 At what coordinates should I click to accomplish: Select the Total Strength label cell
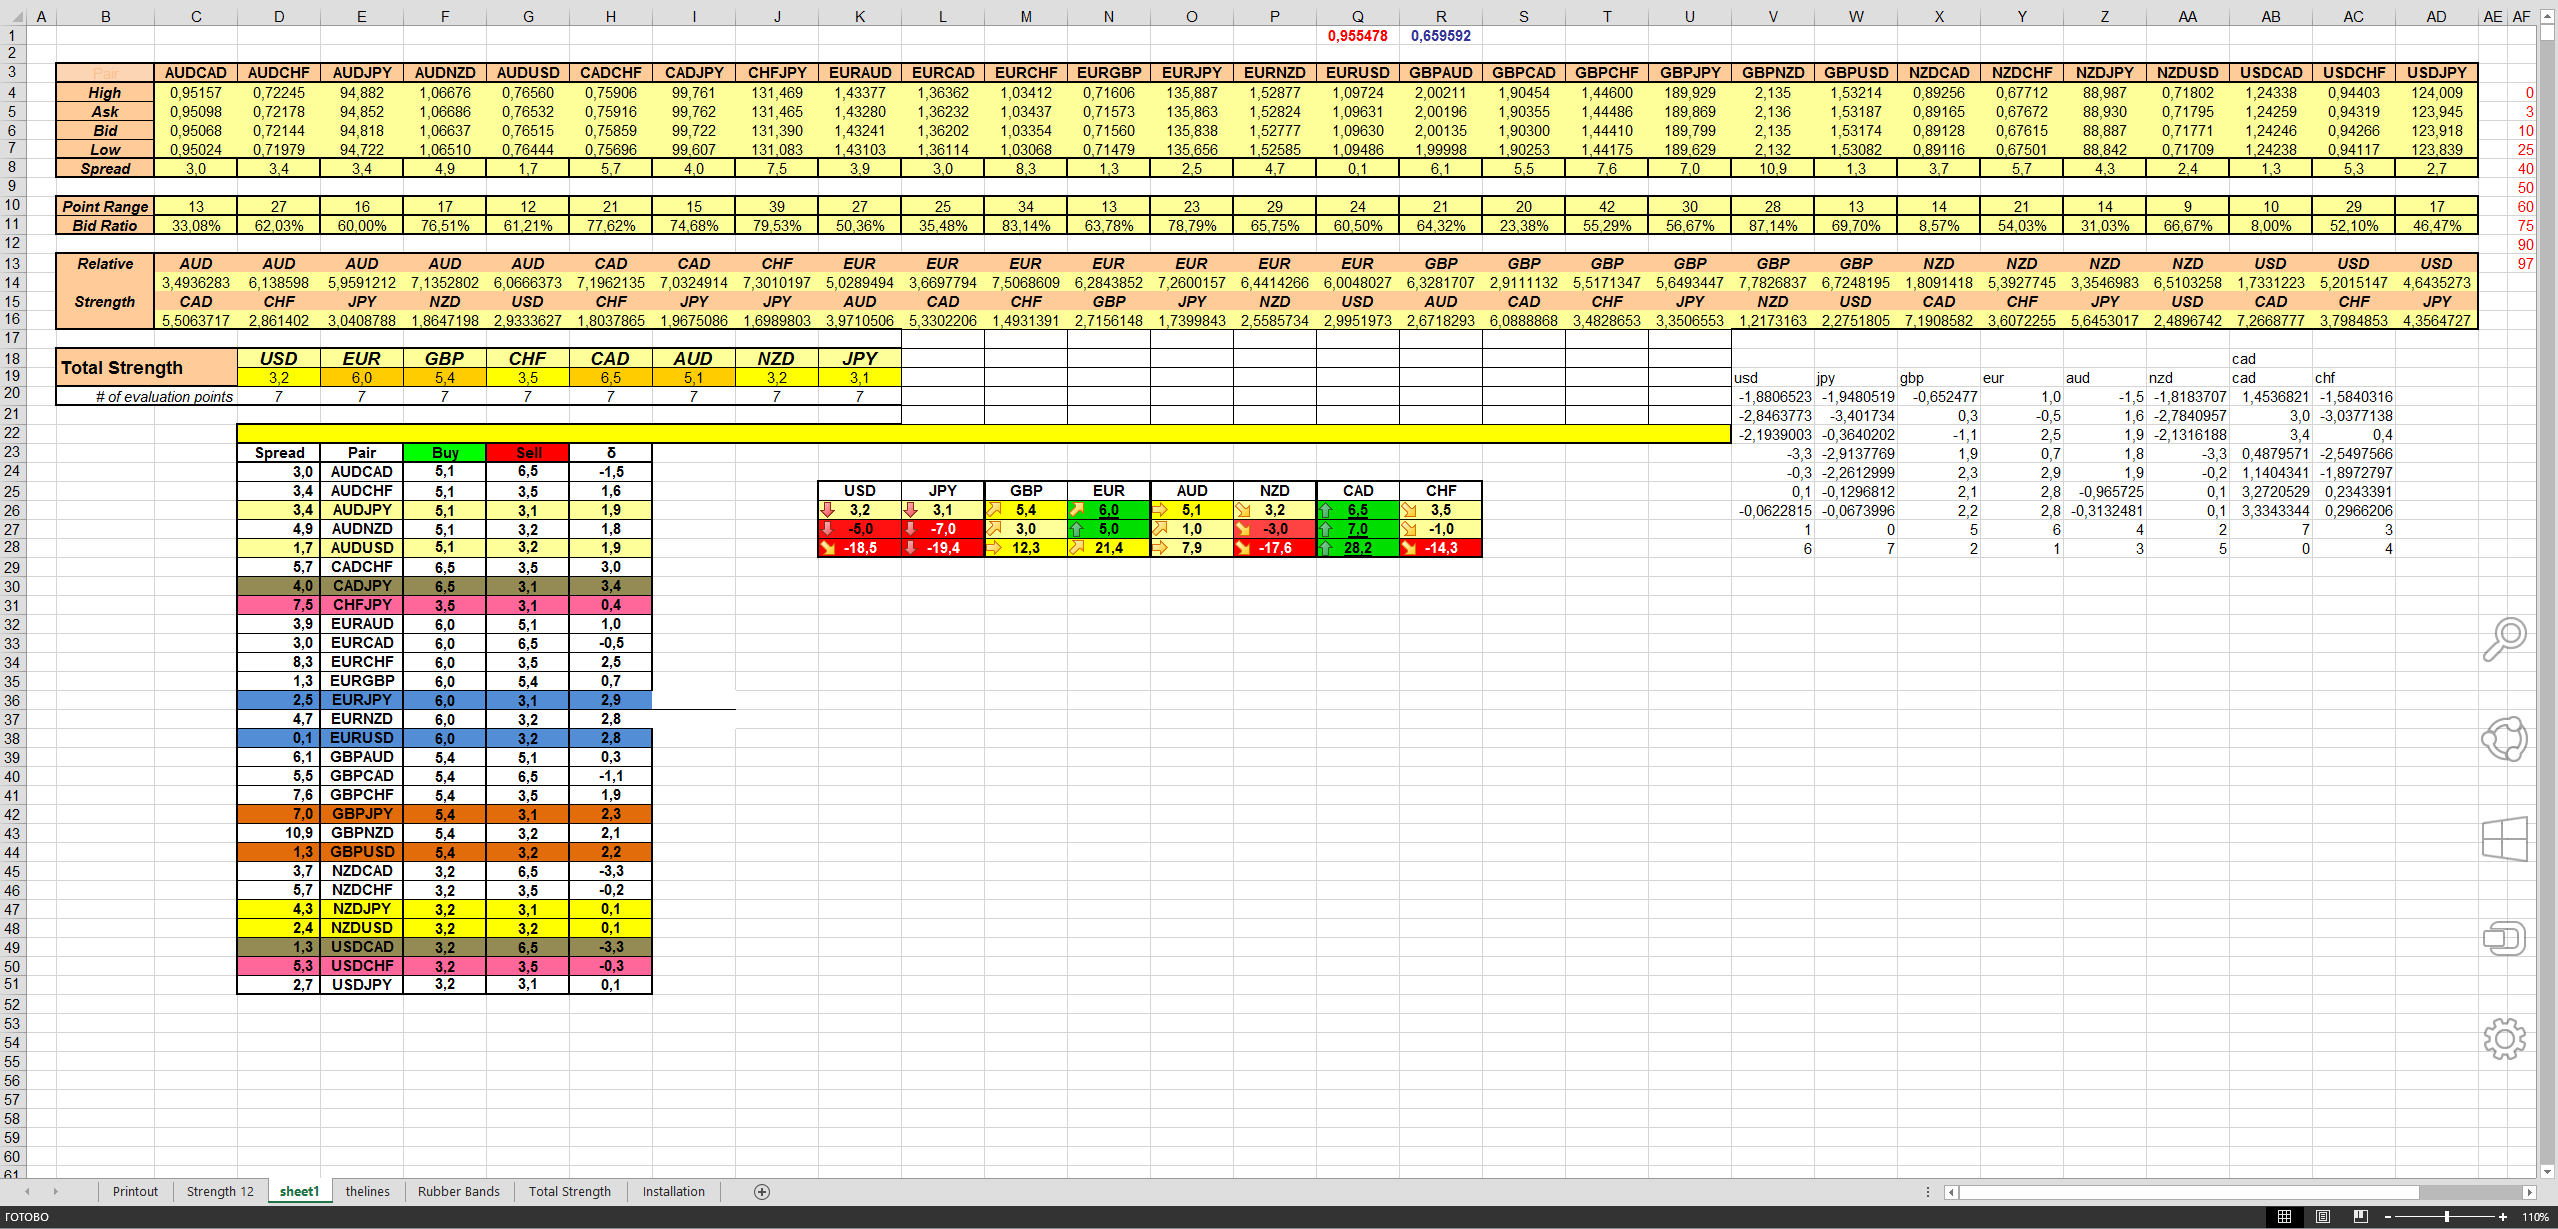pos(147,367)
